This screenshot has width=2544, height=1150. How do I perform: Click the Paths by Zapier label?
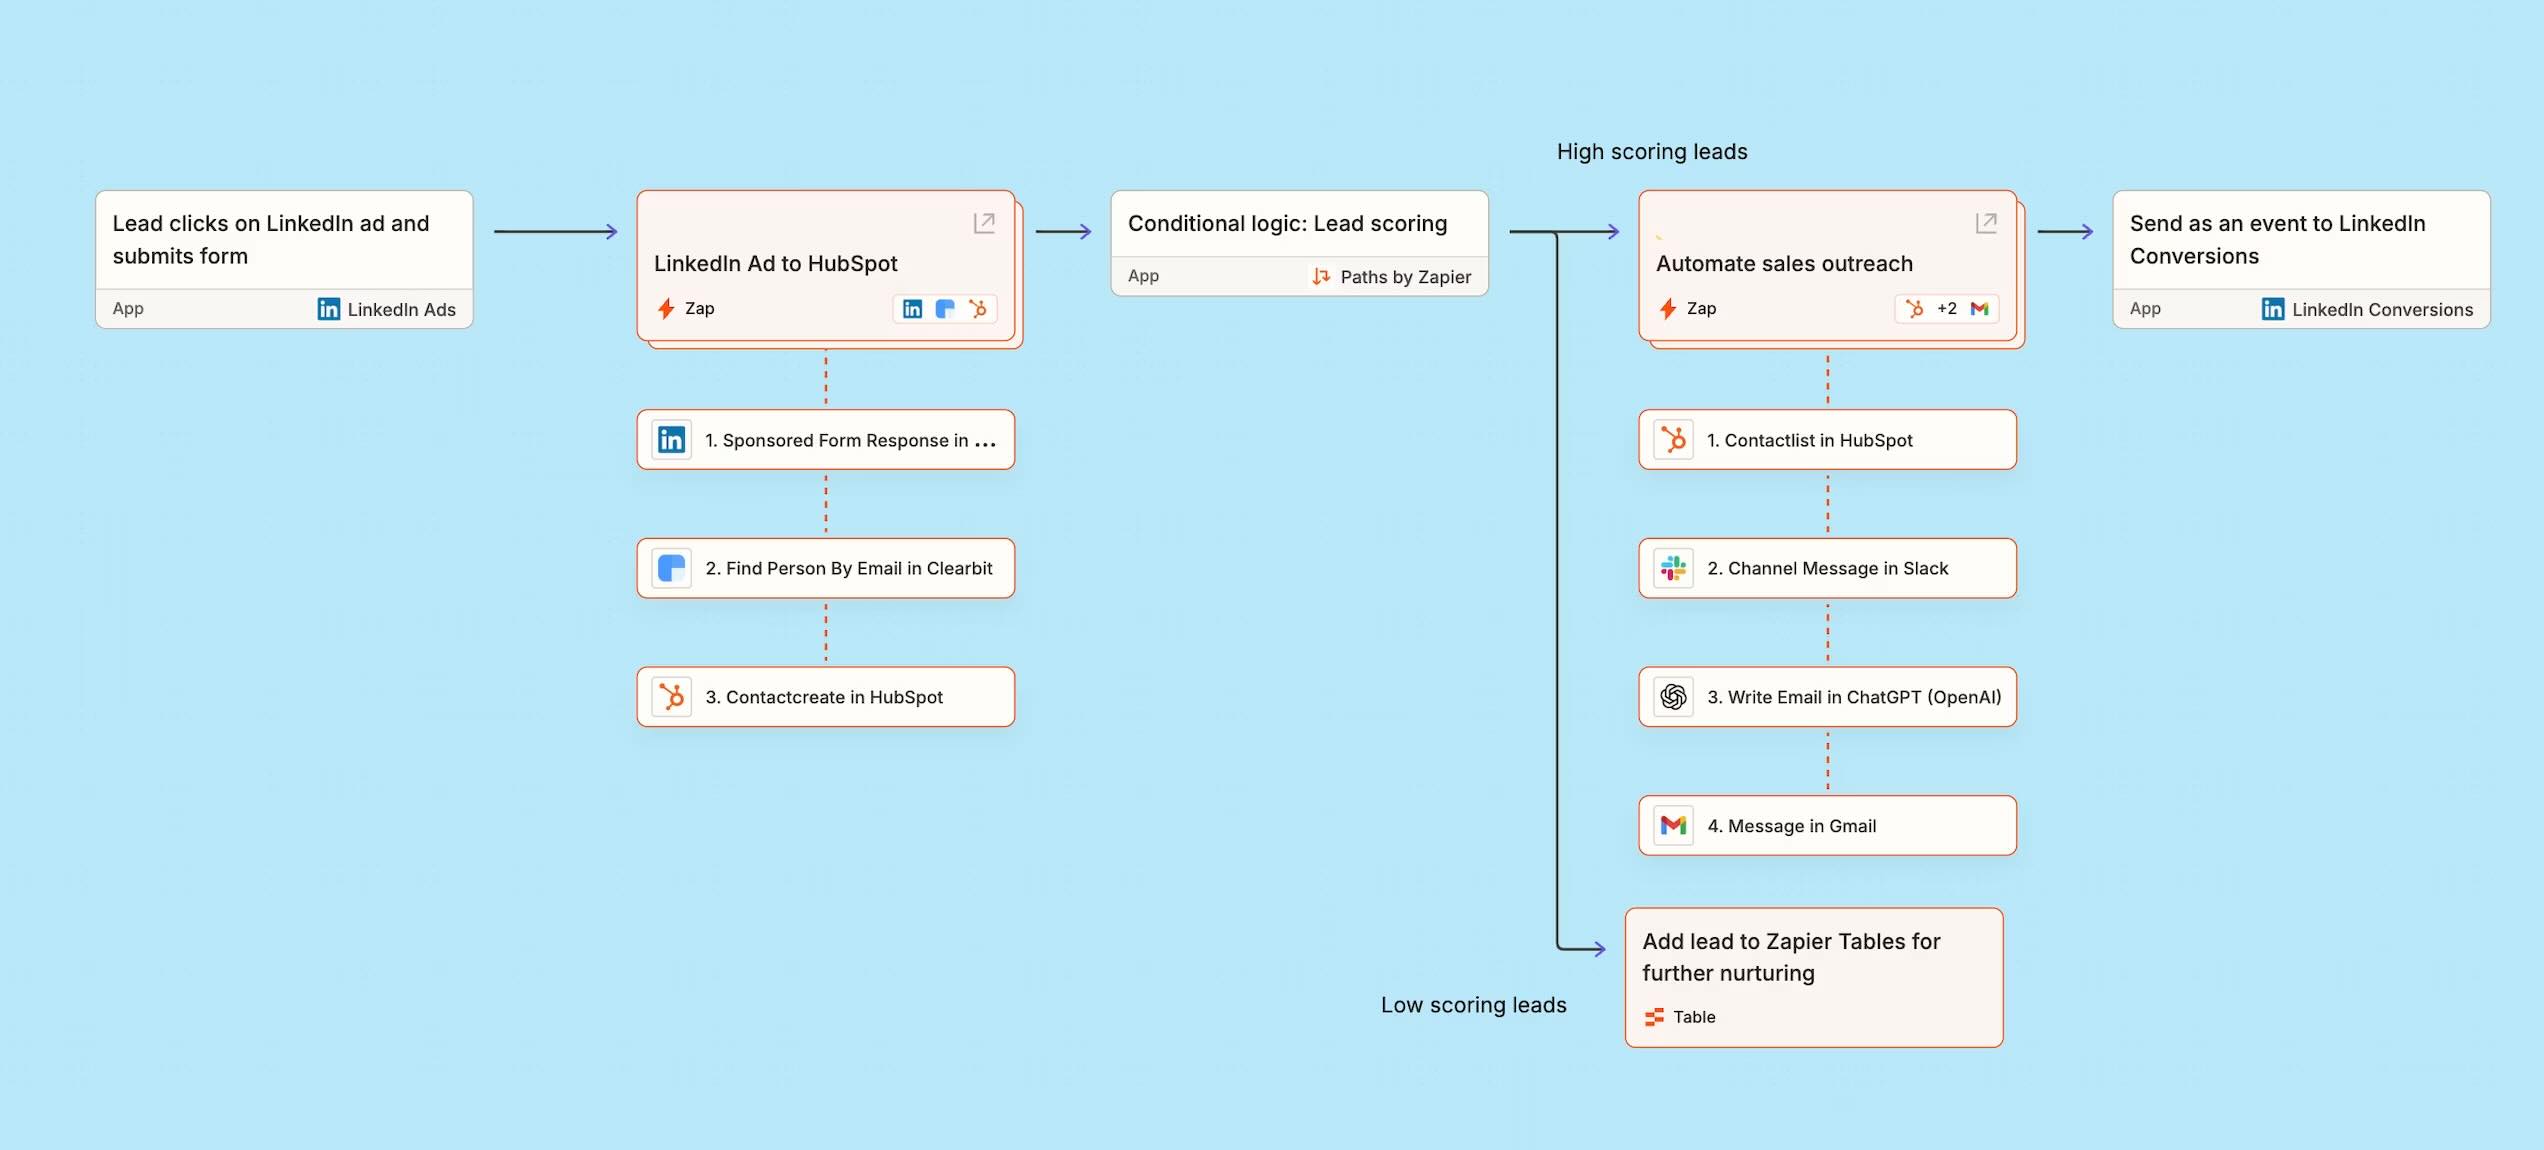[x=1406, y=277]
